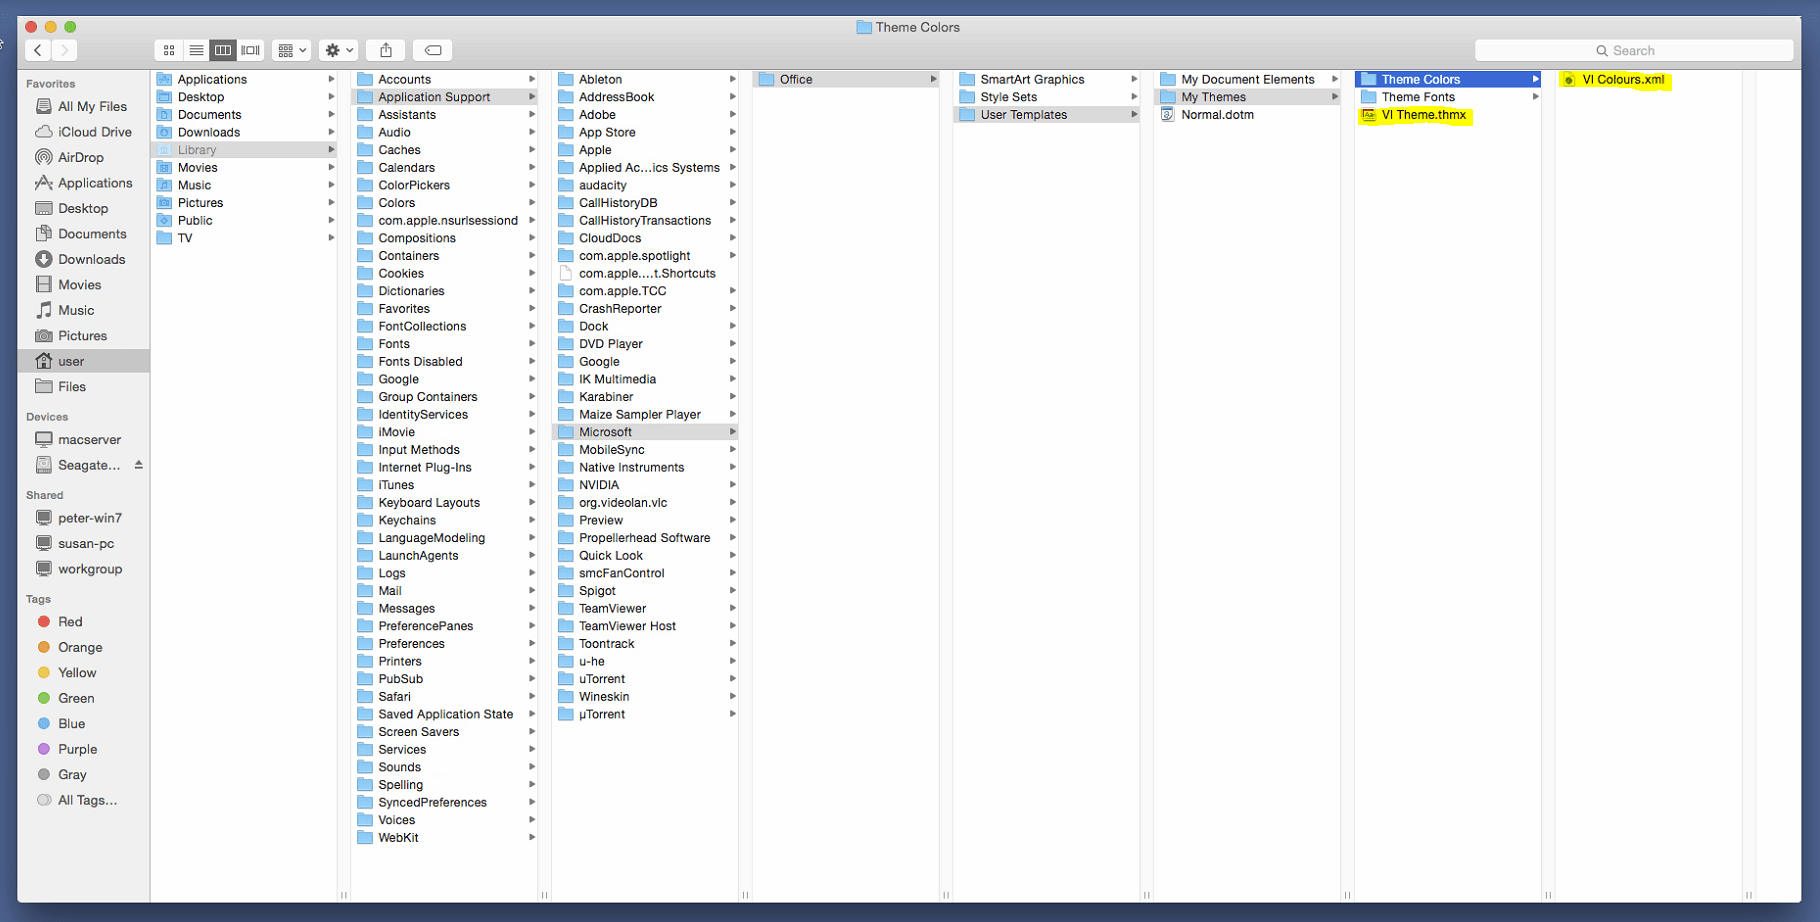Eject the Seagate external drive
Image resolution: width=1820 pixels, height=922 pixels.
pyautogui.click(x=138, y=464)
